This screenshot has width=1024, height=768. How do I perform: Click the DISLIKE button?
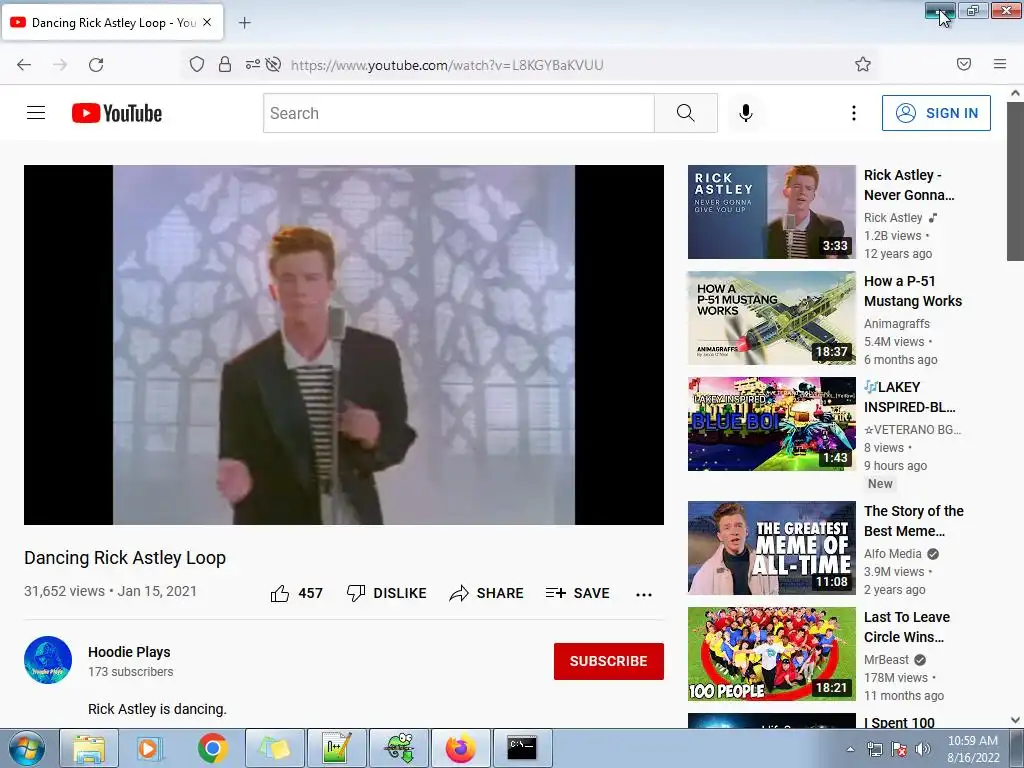[387, 593]
